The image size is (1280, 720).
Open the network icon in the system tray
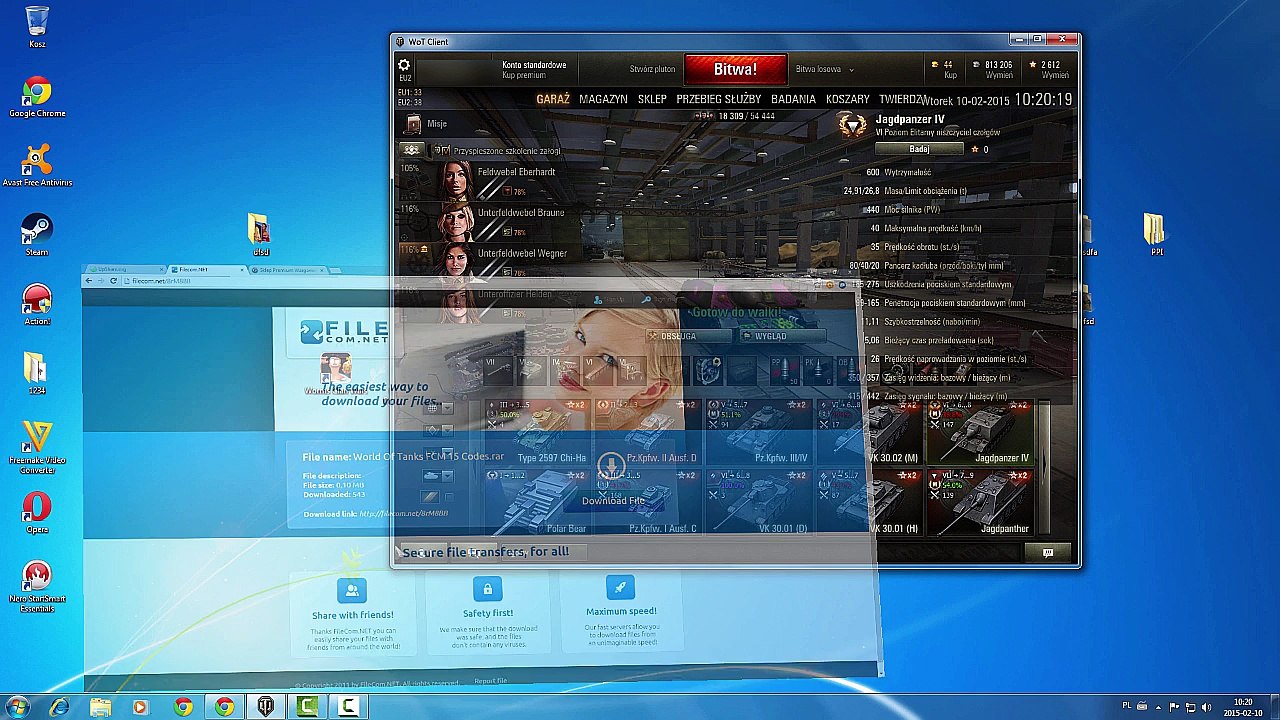click(x=1190, y=708)
